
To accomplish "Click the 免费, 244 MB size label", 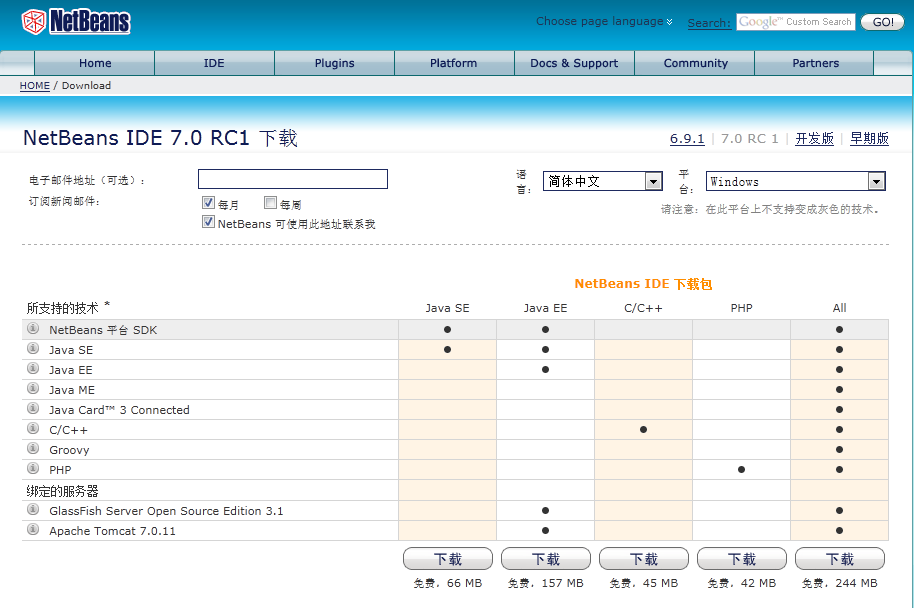I will tap(839, 583).
